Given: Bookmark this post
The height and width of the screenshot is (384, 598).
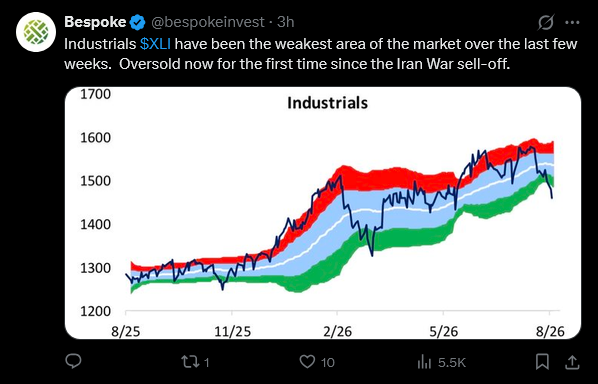Looking at the screenshot, I should point(542,362).
